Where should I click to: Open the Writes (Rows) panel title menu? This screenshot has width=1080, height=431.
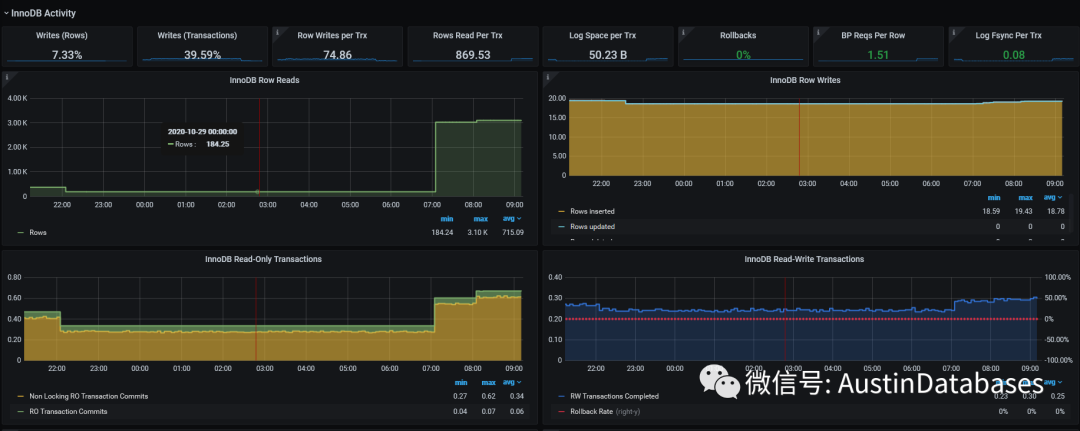62,34
